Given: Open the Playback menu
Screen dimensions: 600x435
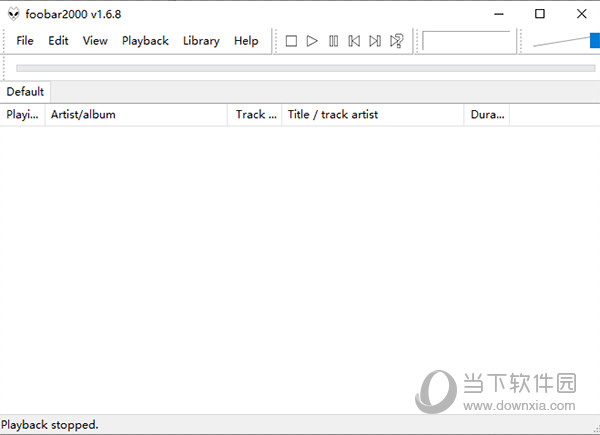Looking at the screenshot, I should 145,41.
